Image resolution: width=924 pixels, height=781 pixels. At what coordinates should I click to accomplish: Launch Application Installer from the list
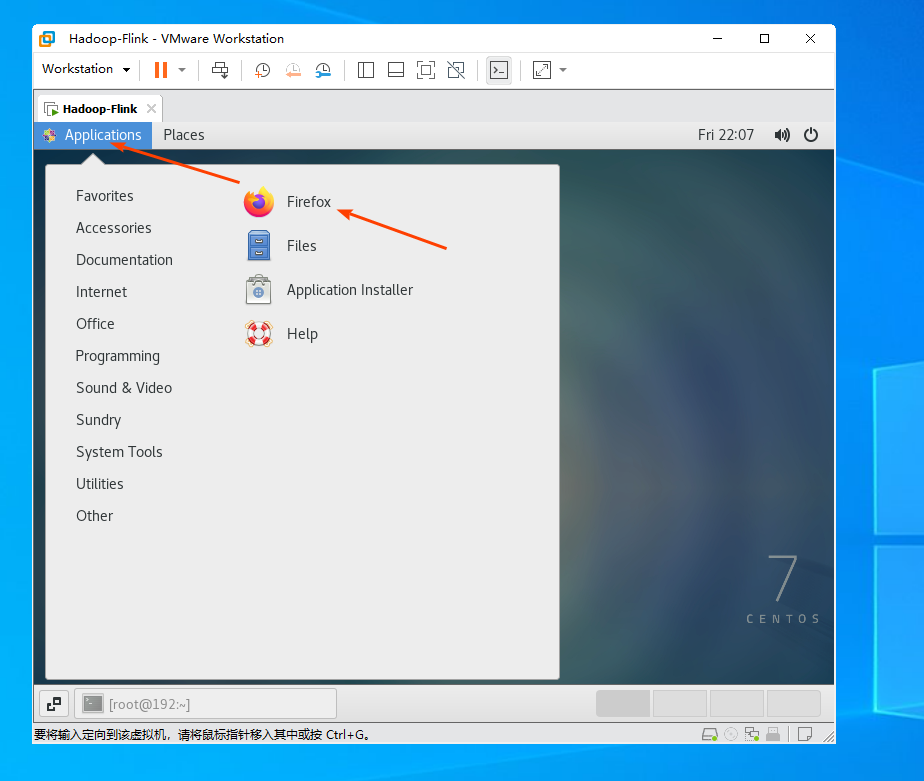click(x=349, y=290)
